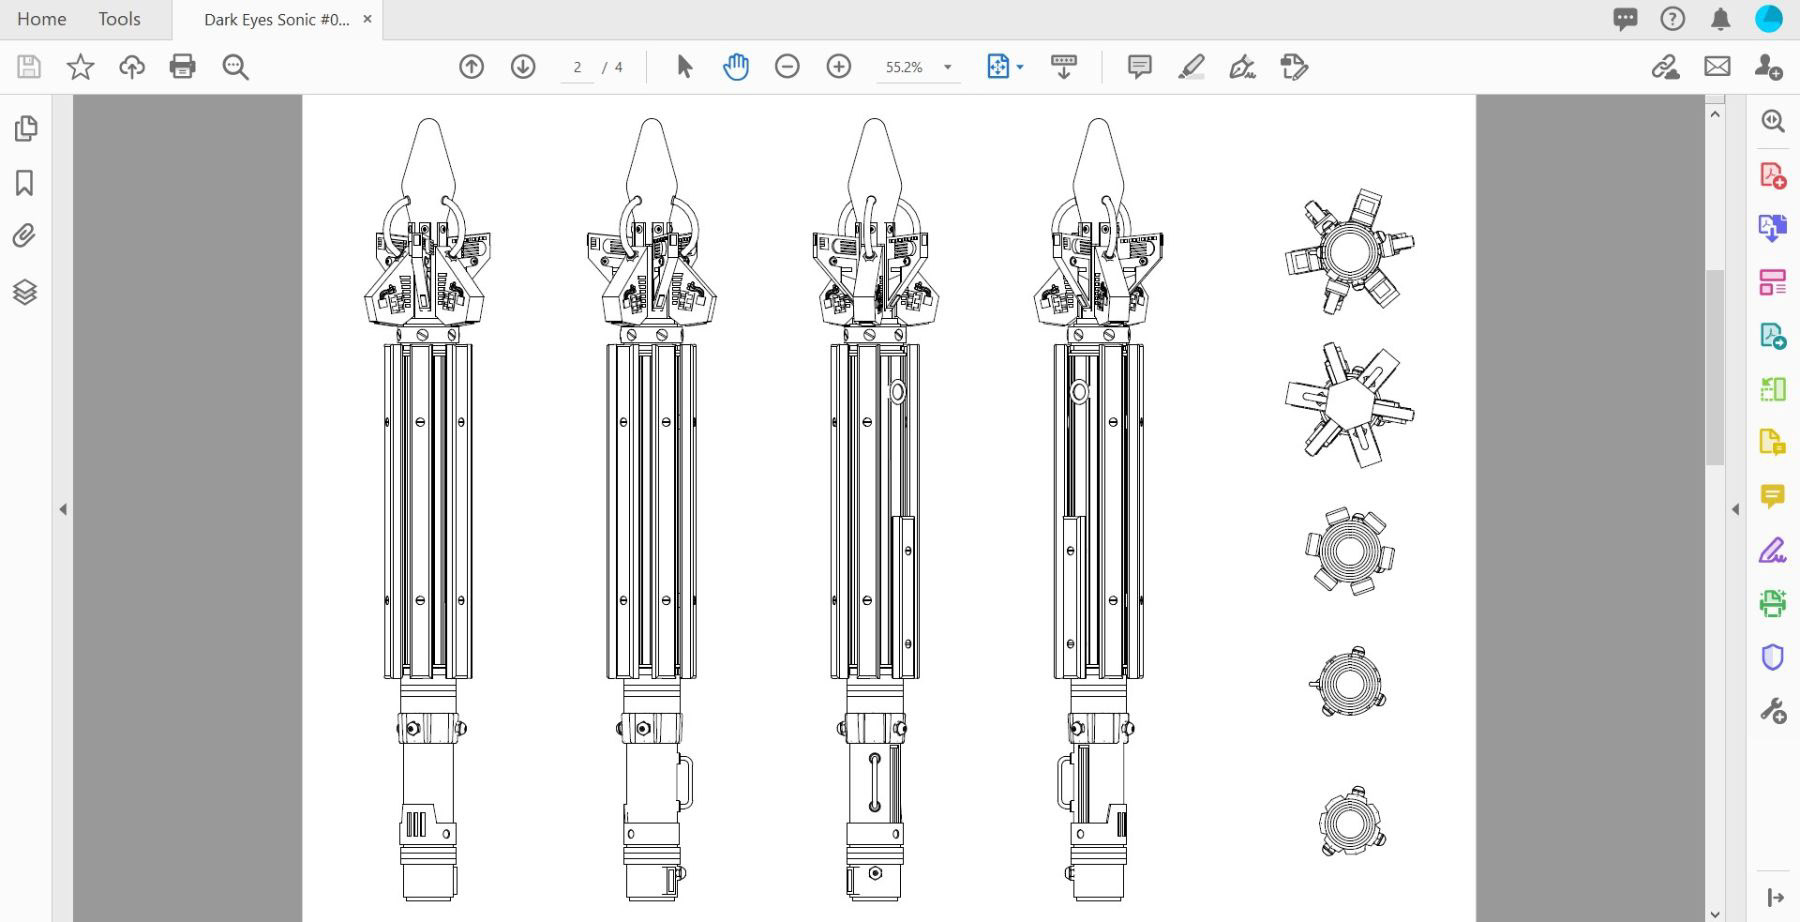The image size is (1800, 922).
Task: View notifications bell
Action: point(1720,19)
